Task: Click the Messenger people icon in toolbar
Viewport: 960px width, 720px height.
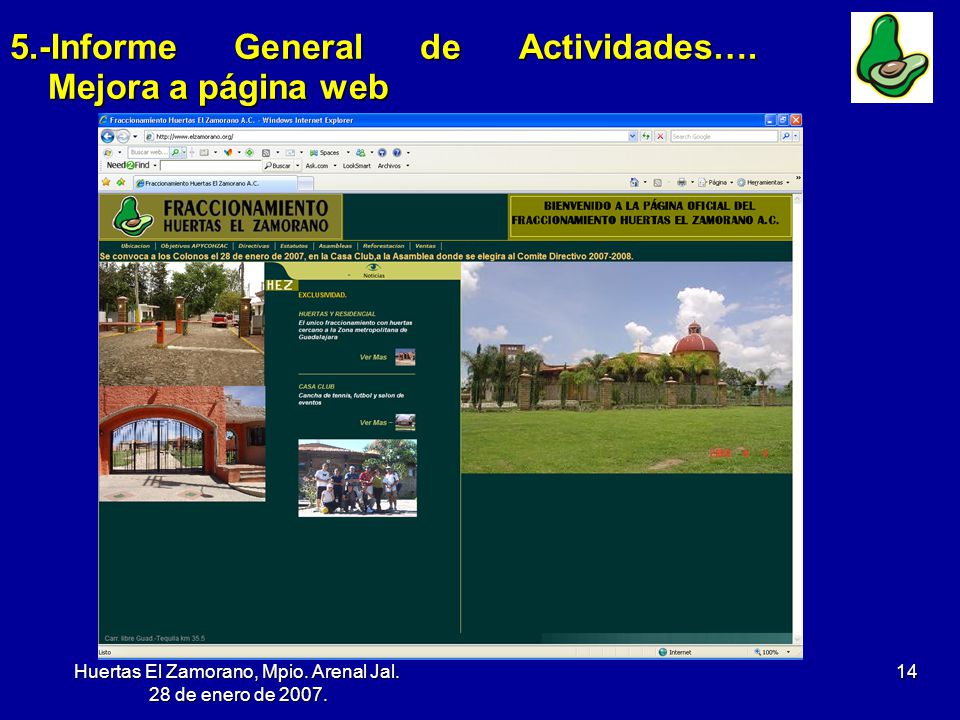Action: [361, 152]
